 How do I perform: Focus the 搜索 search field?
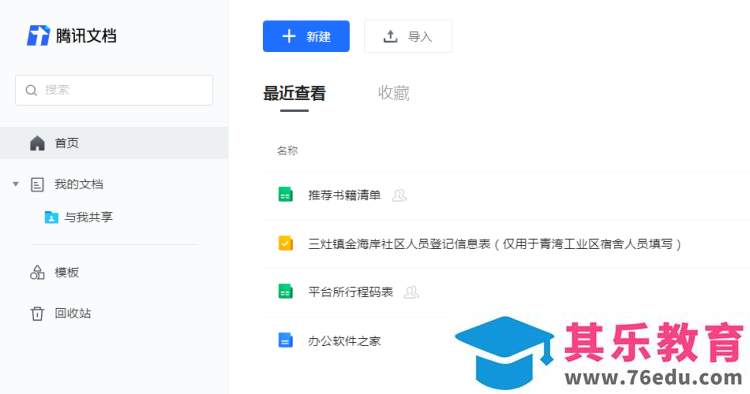[114, 90]
